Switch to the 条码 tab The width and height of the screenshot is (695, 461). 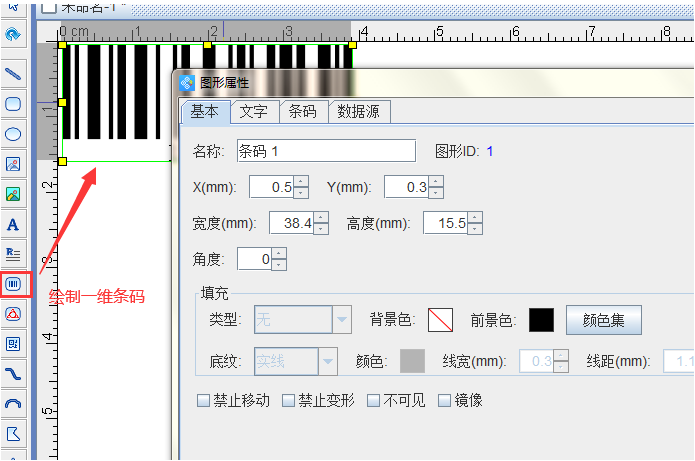point(302,112)
